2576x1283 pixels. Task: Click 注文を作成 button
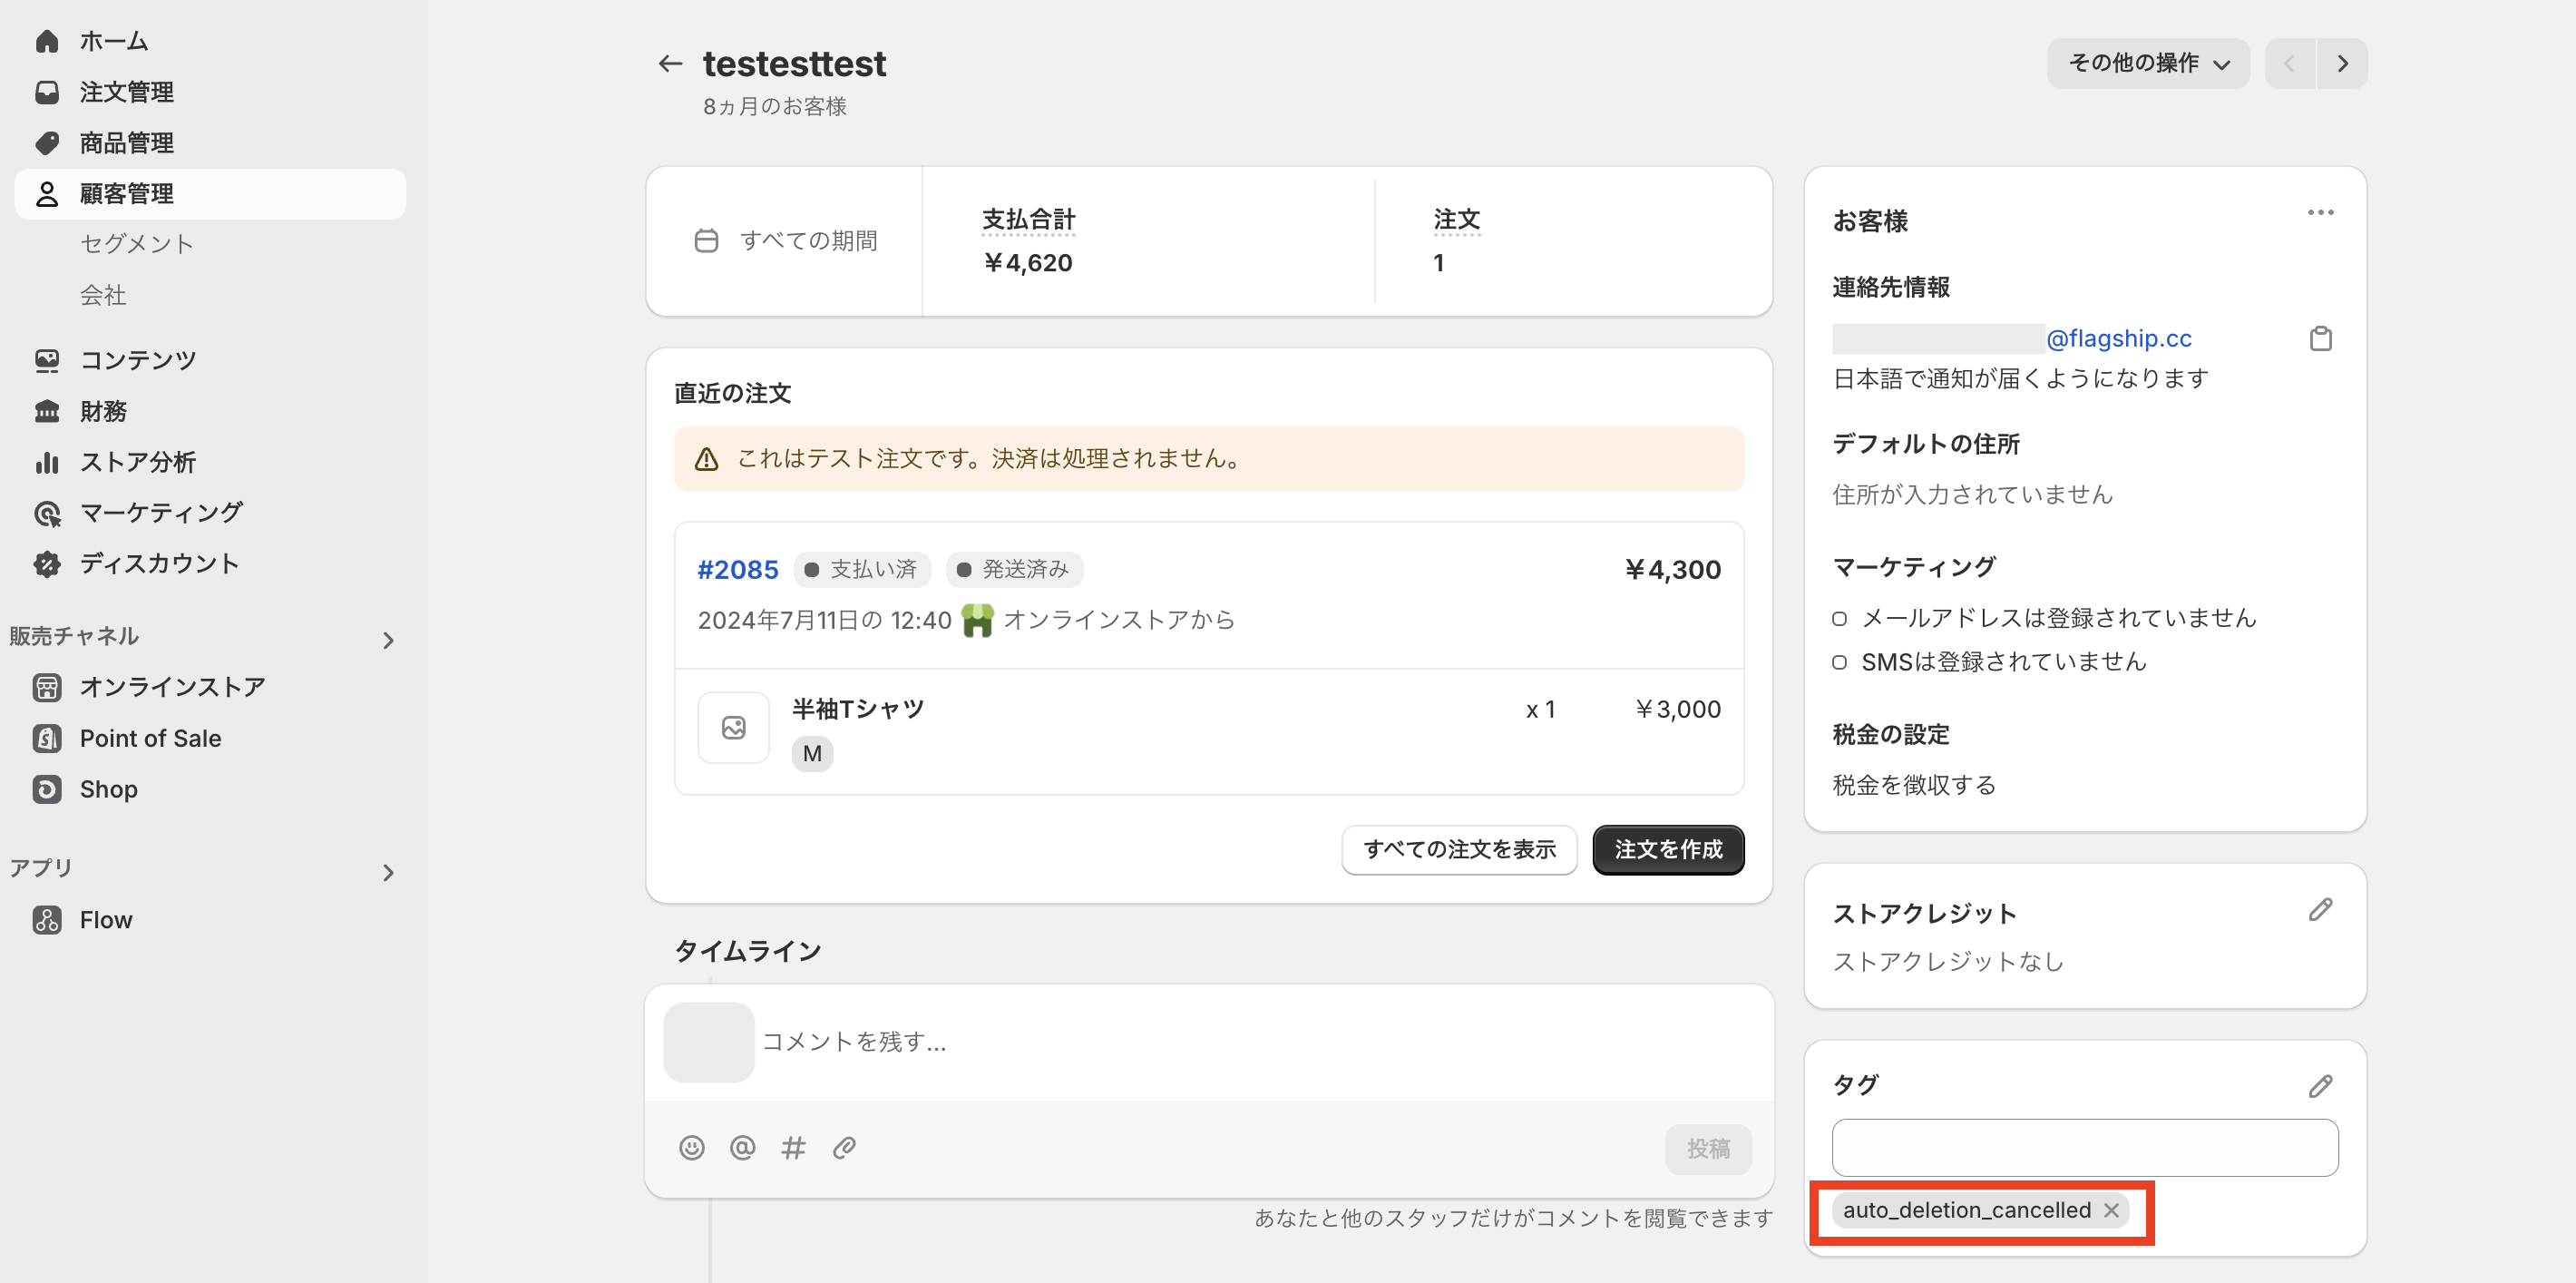(x=1668, y=849)
